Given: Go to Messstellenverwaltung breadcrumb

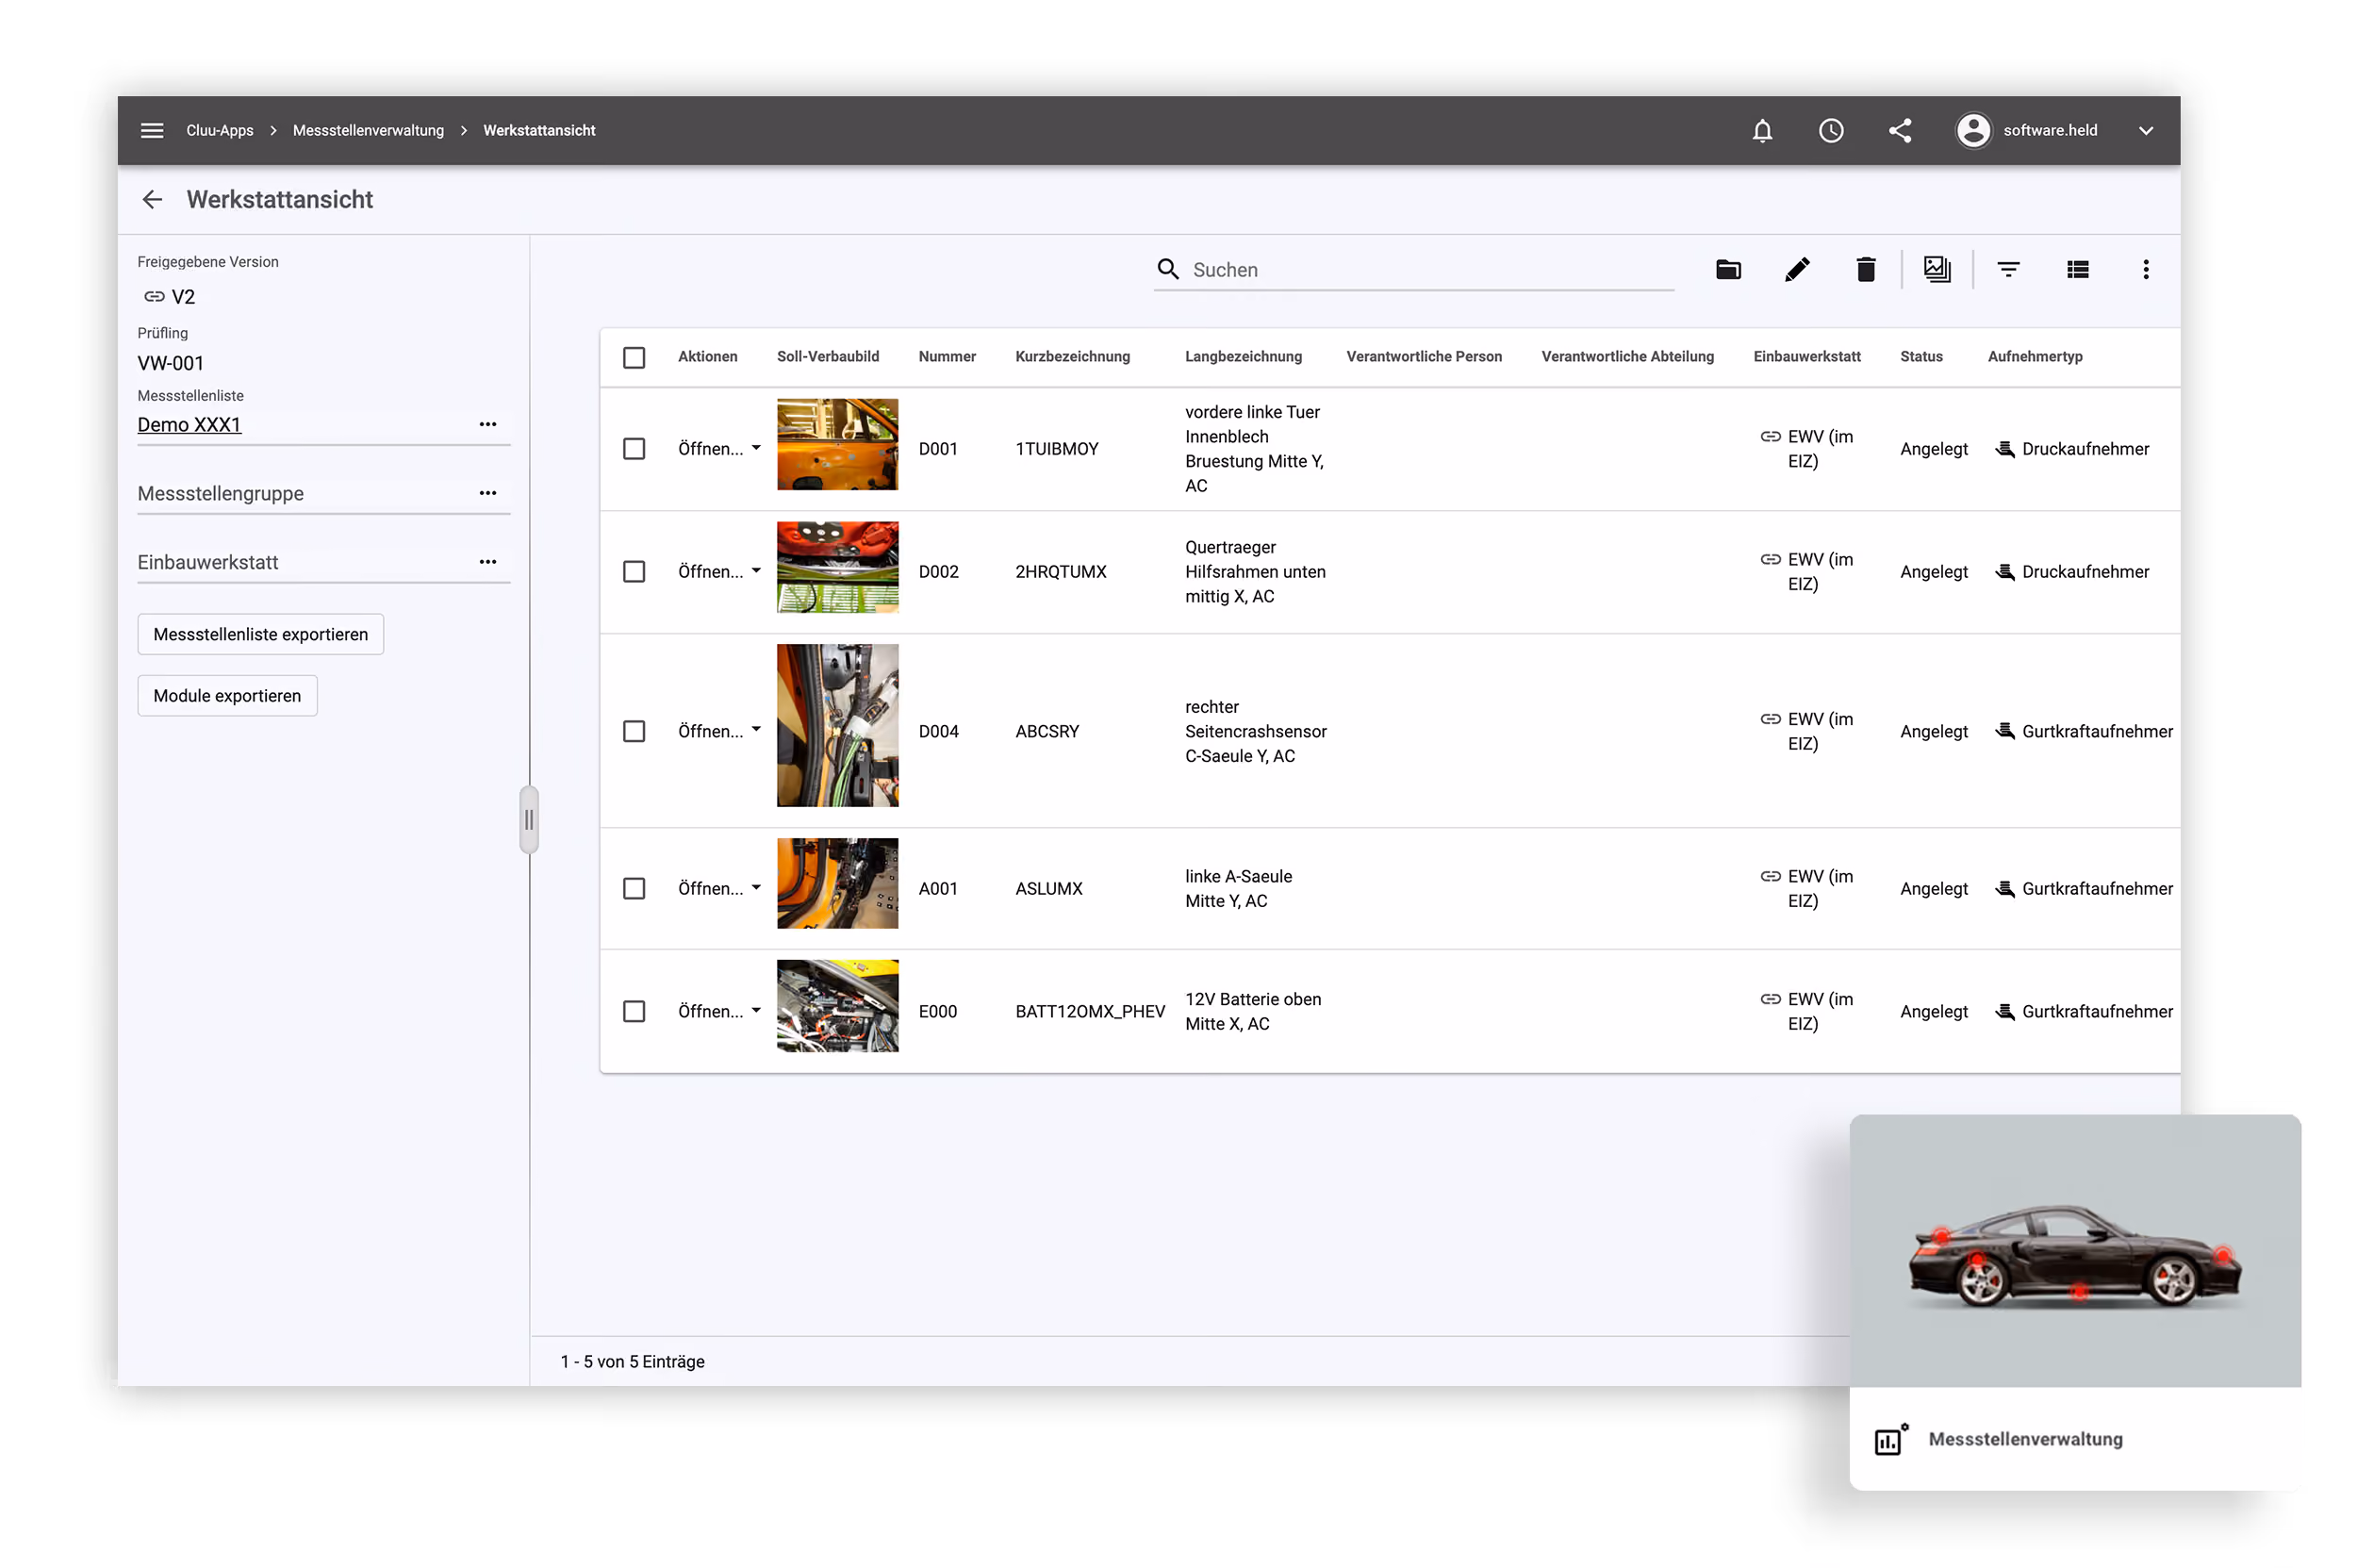Looking at the screenshot, I should (x=368, y=130).
